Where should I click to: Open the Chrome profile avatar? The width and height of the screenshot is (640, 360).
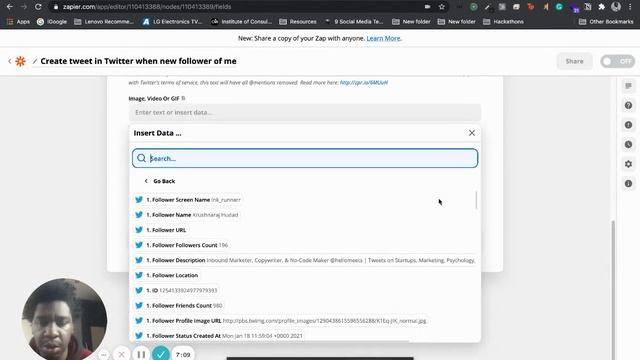(x=616, y=7)
